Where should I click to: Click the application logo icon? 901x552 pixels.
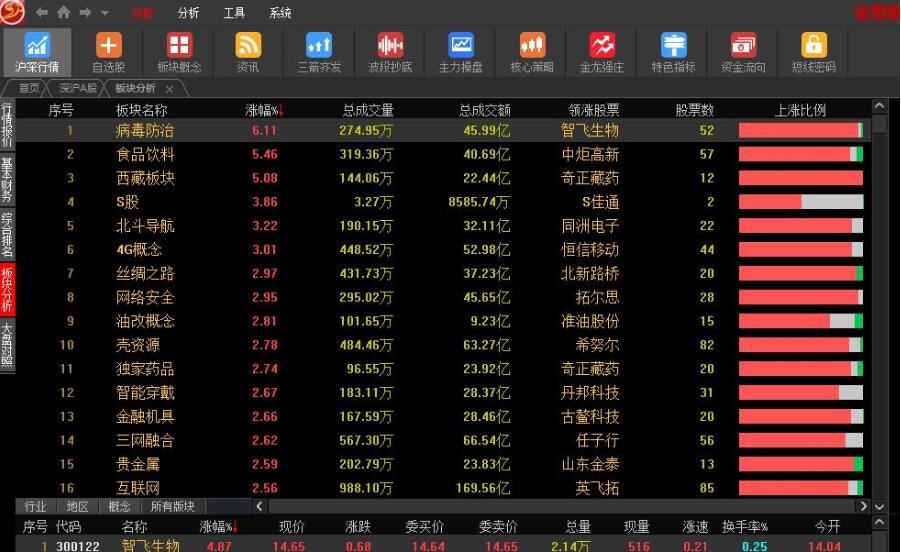click(x=13, y=12)
